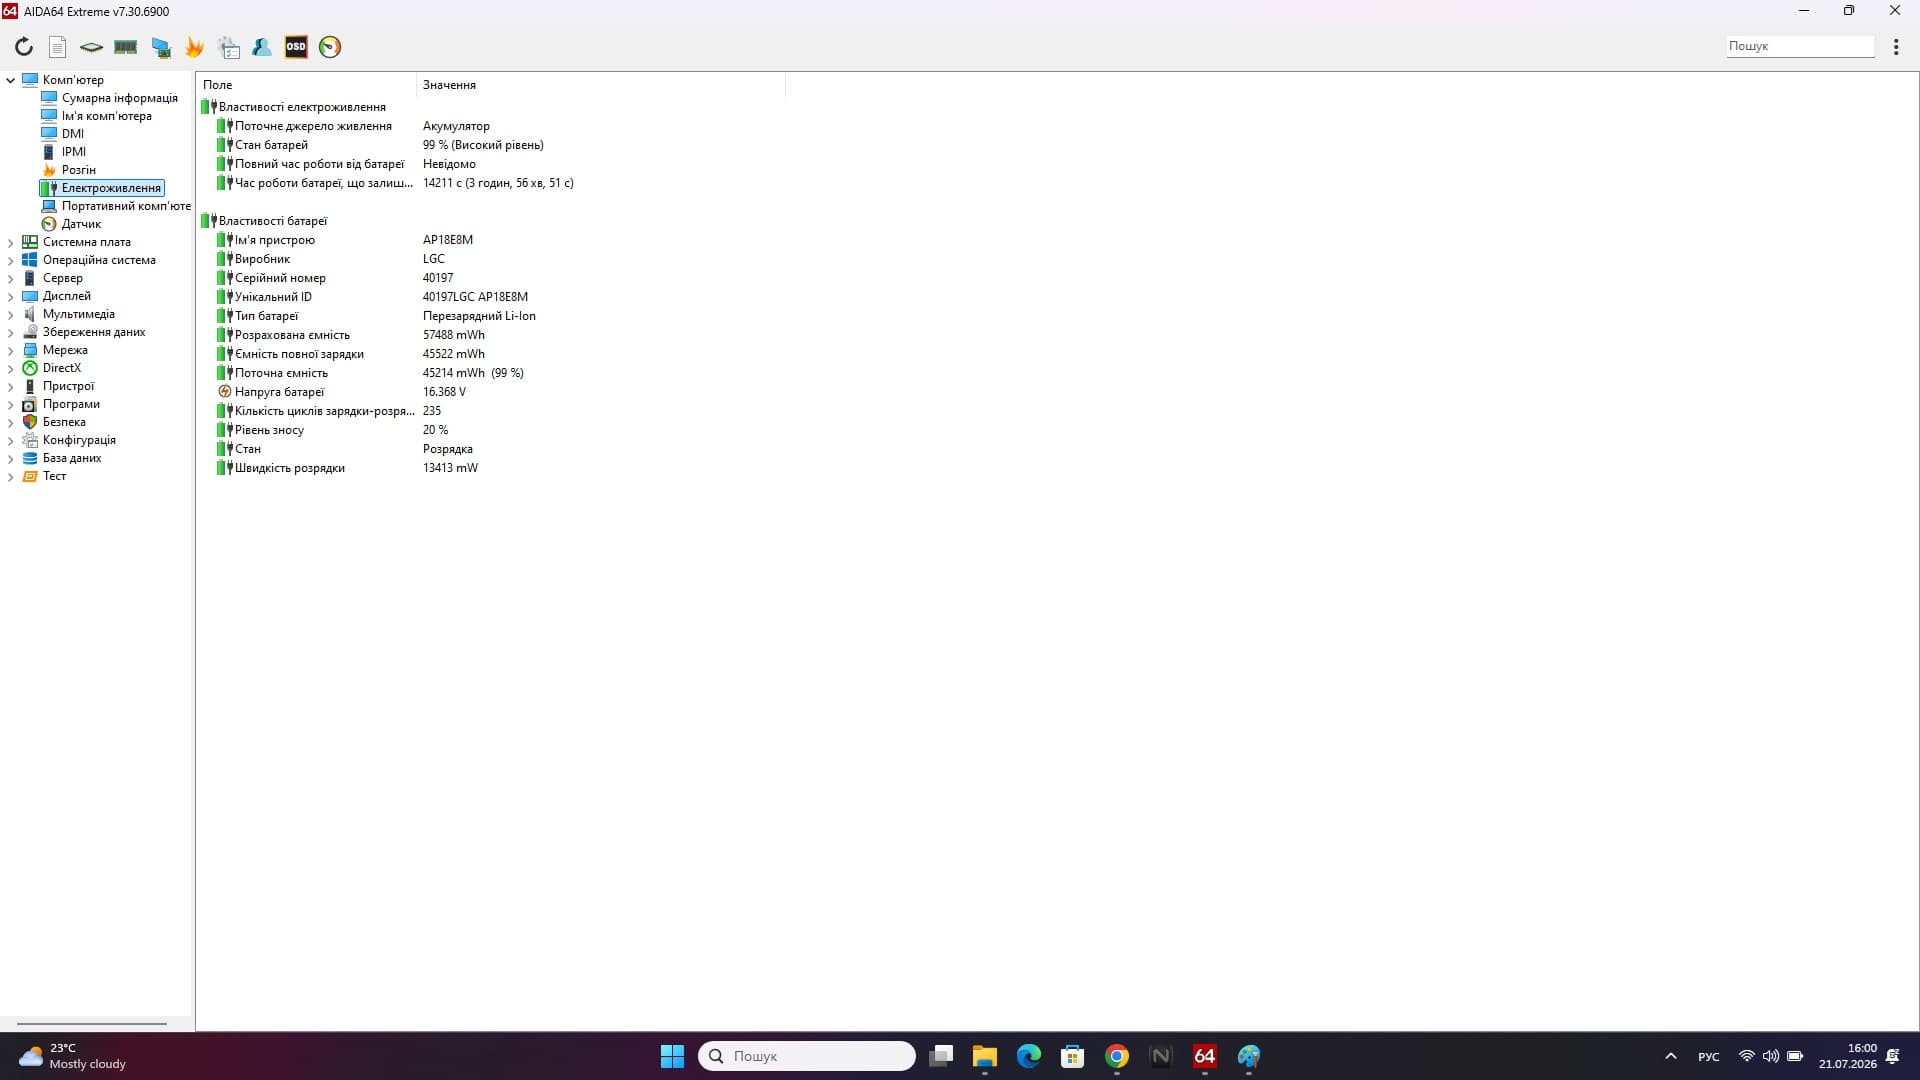
Task: Open the battery tray icon
Action: (1795, 1056)
